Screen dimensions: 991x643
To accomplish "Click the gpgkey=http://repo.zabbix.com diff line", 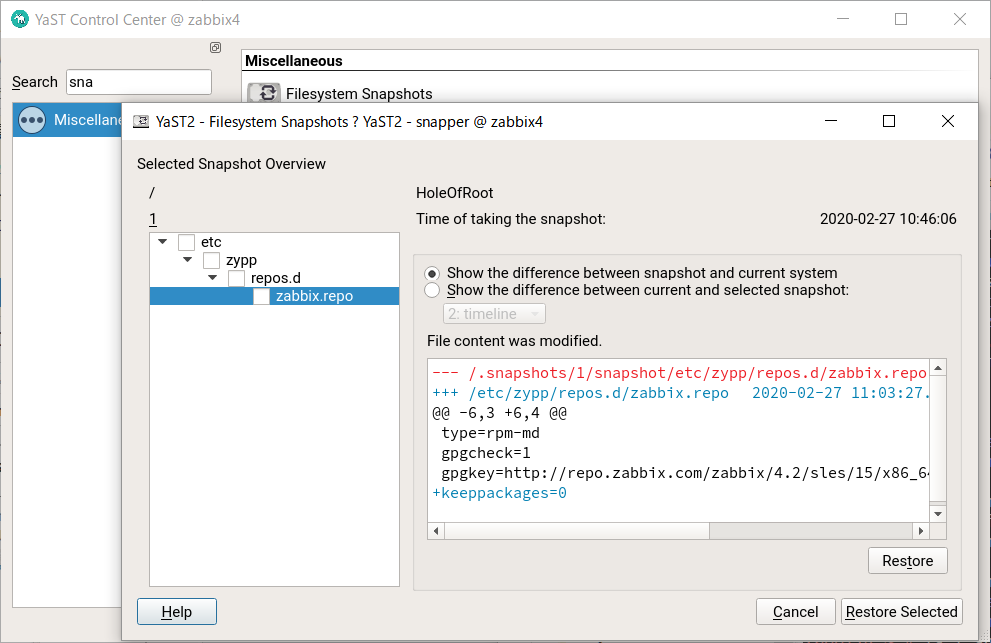I will click(x=684, y=473).
